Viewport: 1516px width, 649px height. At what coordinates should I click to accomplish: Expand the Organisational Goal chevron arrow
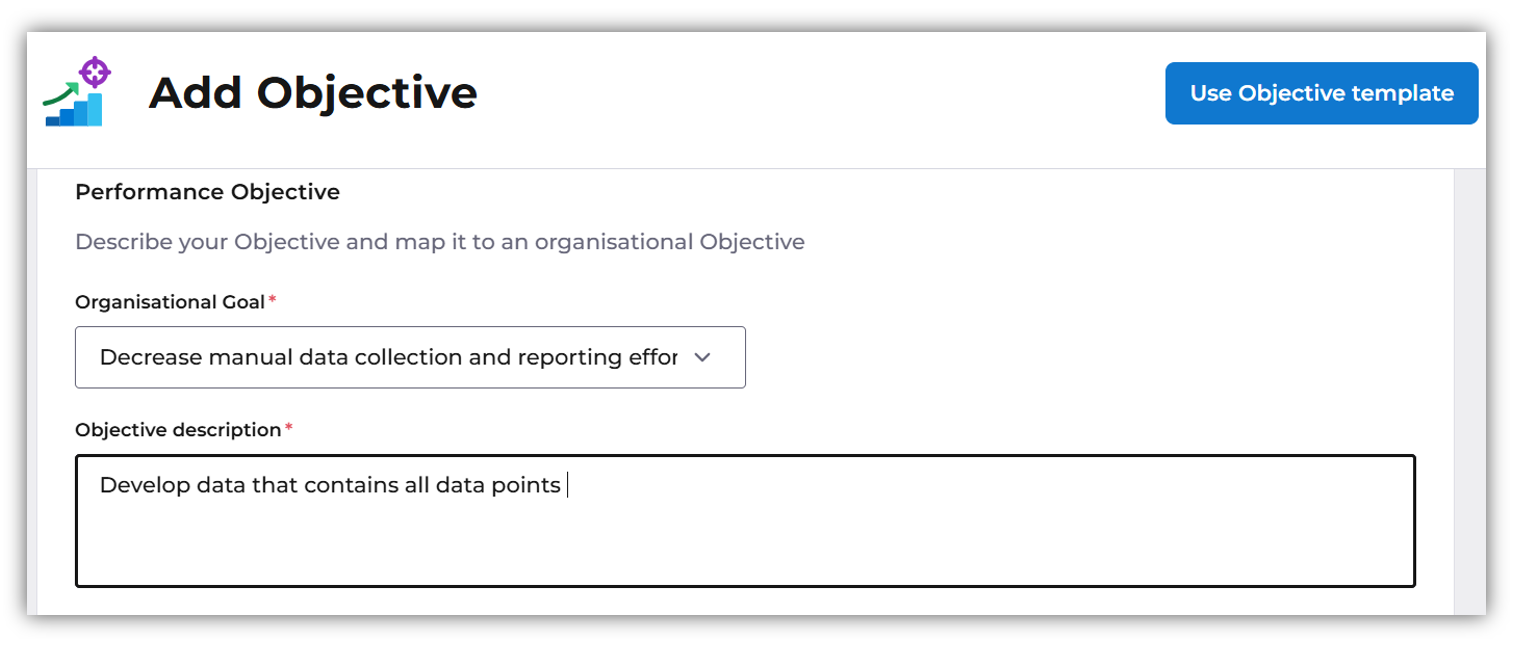(702, 357)
